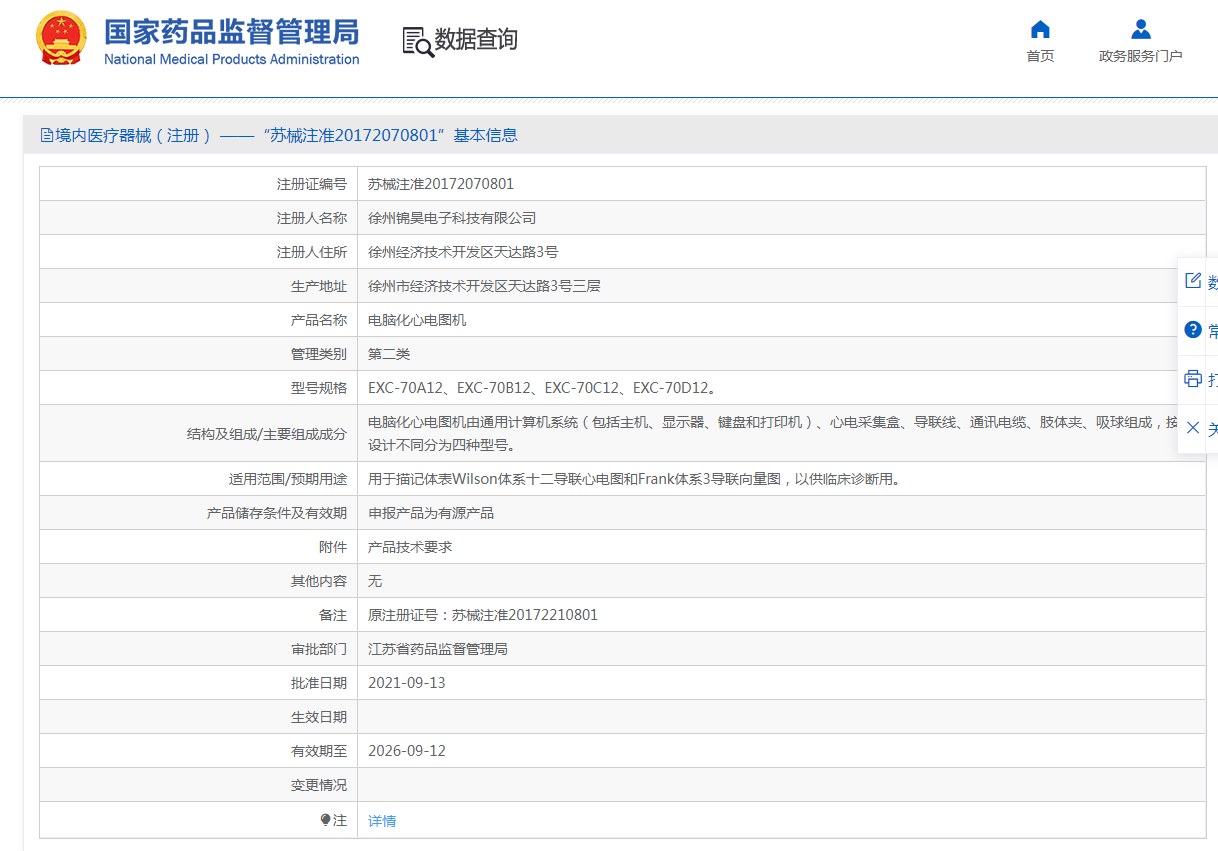Click approving department 江苏省药品监督管理局
Screen dimensions: 1218x851
coord(438,649)
